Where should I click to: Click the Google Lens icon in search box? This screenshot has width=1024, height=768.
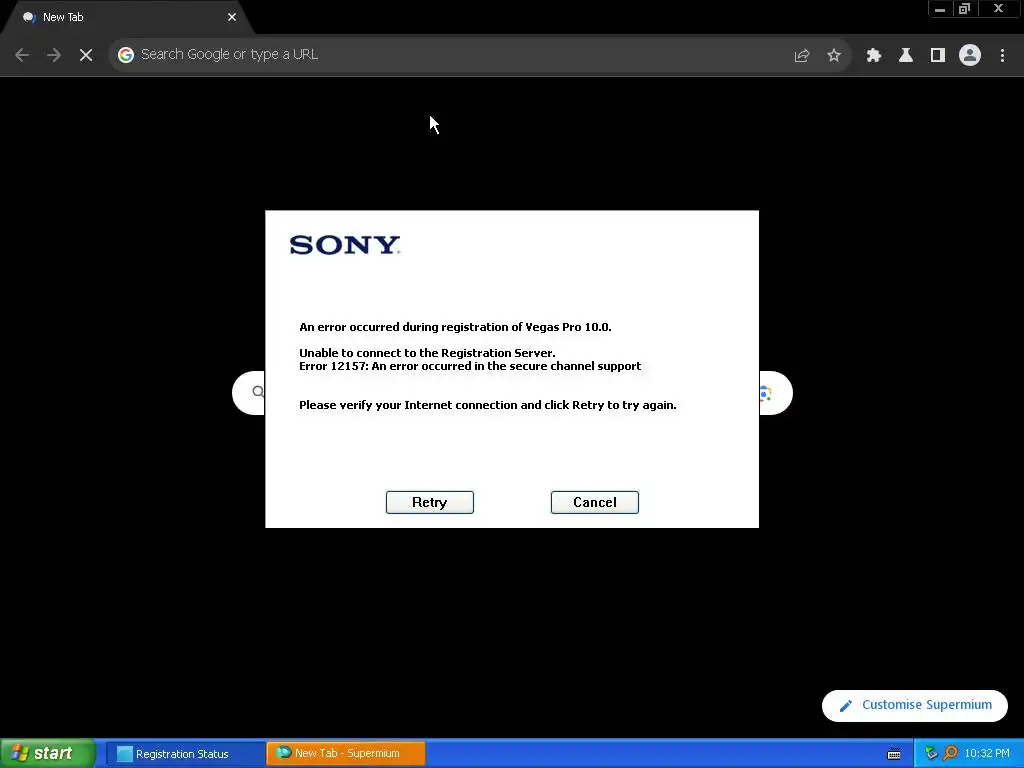pyautogui.click(x=765, y=393)
